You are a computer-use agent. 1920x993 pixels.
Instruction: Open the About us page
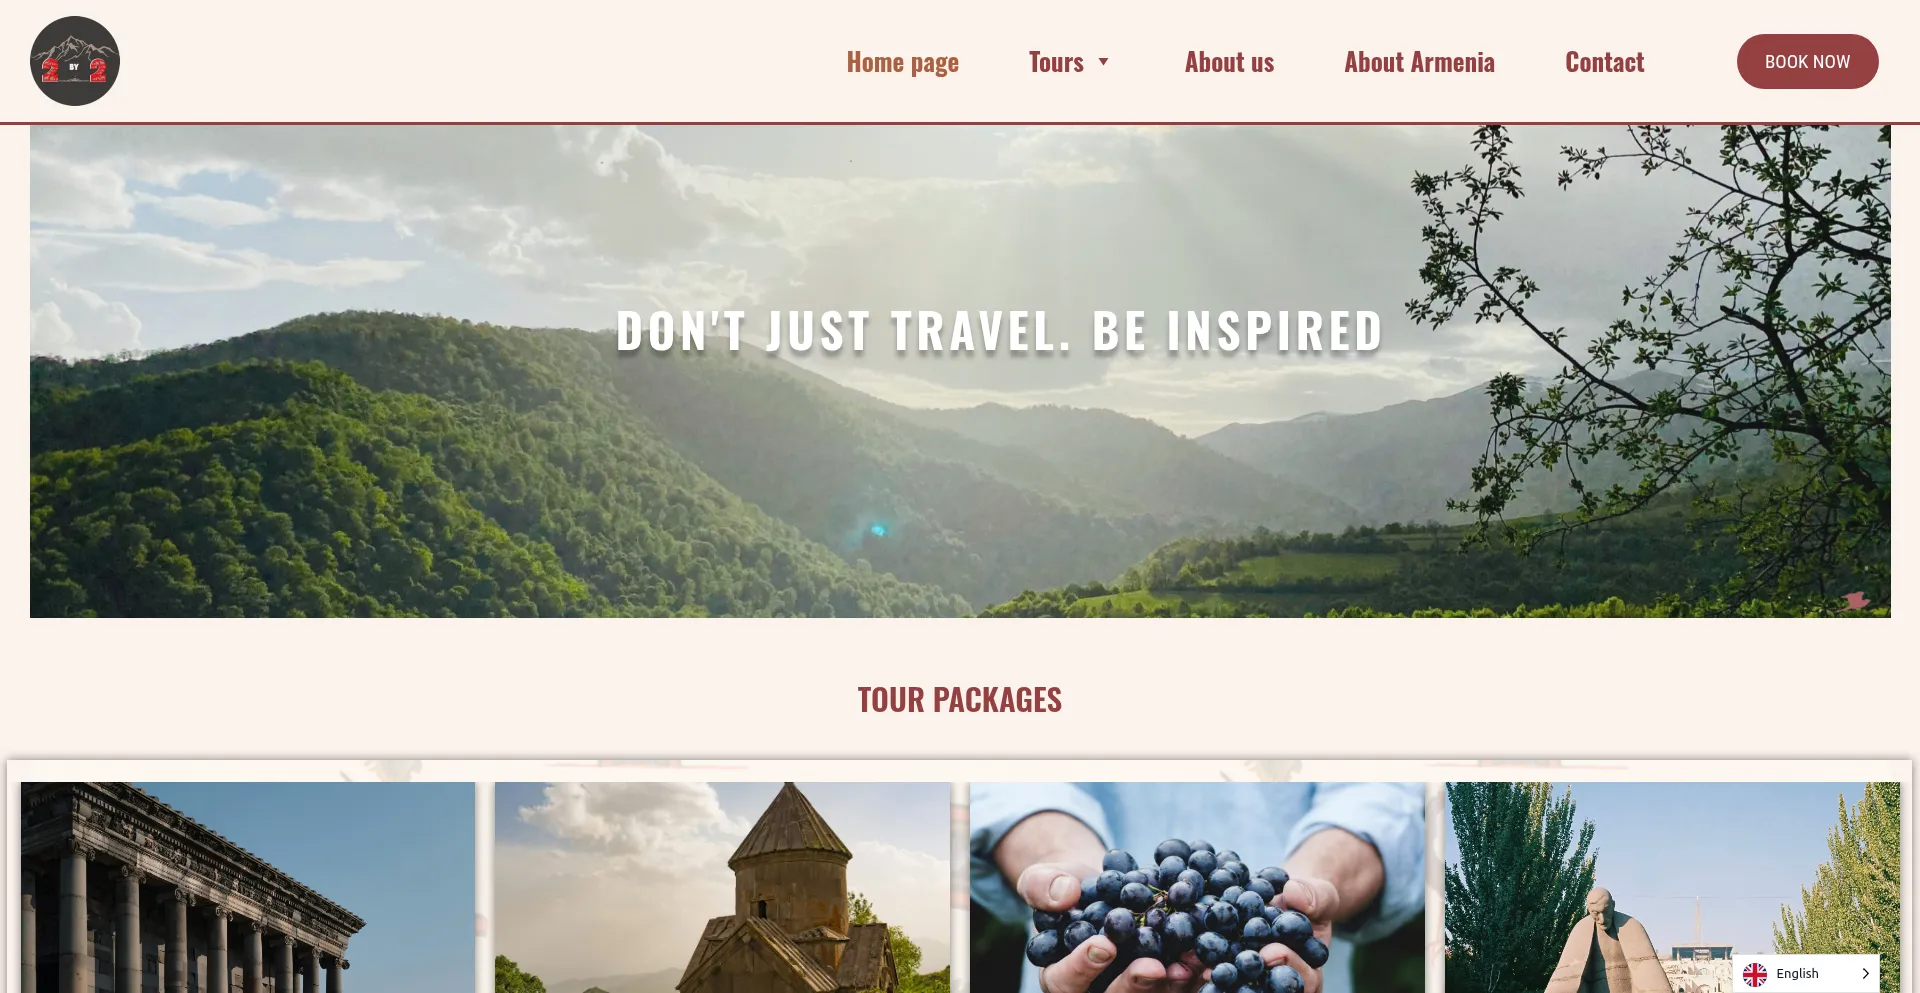click(1229, 62)
